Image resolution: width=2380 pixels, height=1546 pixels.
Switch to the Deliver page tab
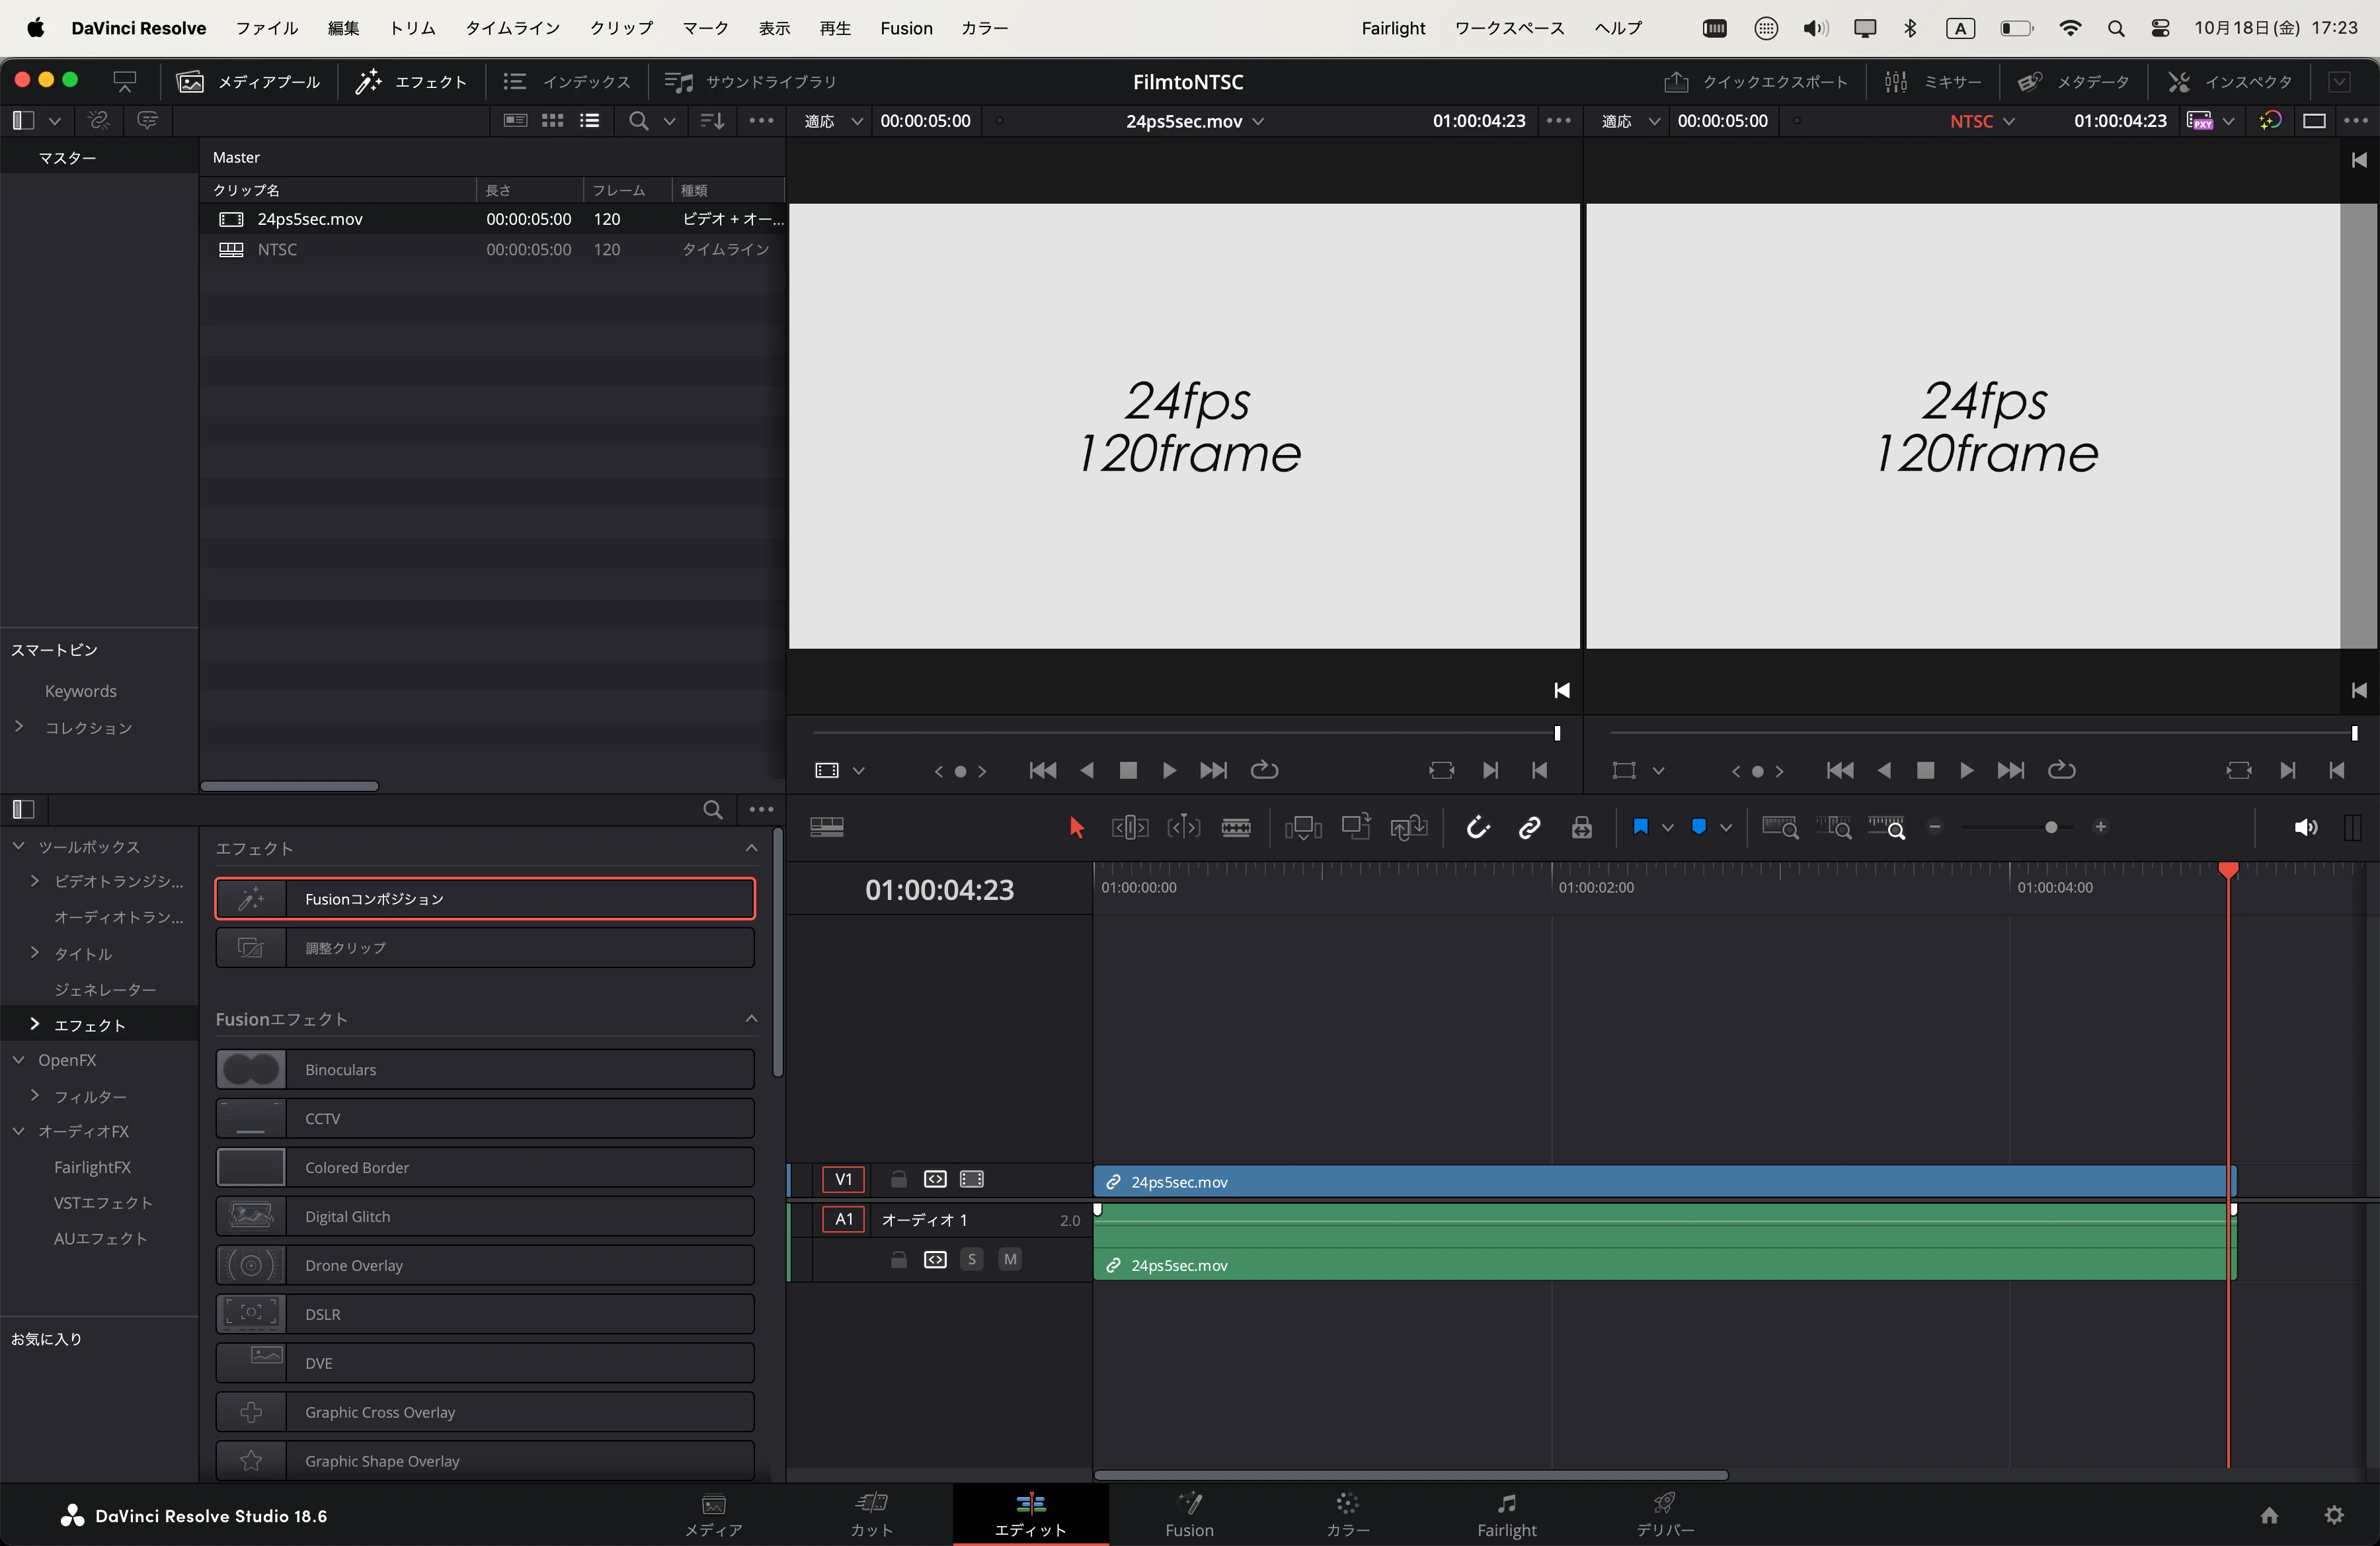click(x=1665, y=1515)
